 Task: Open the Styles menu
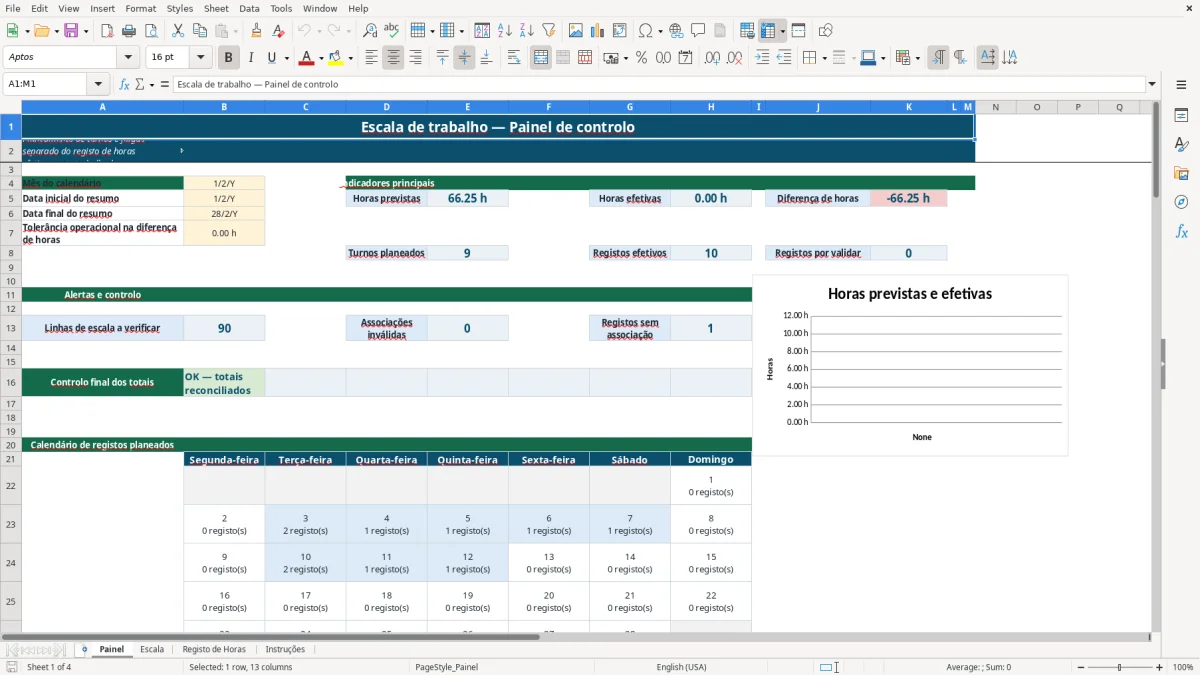coord(180,8)
